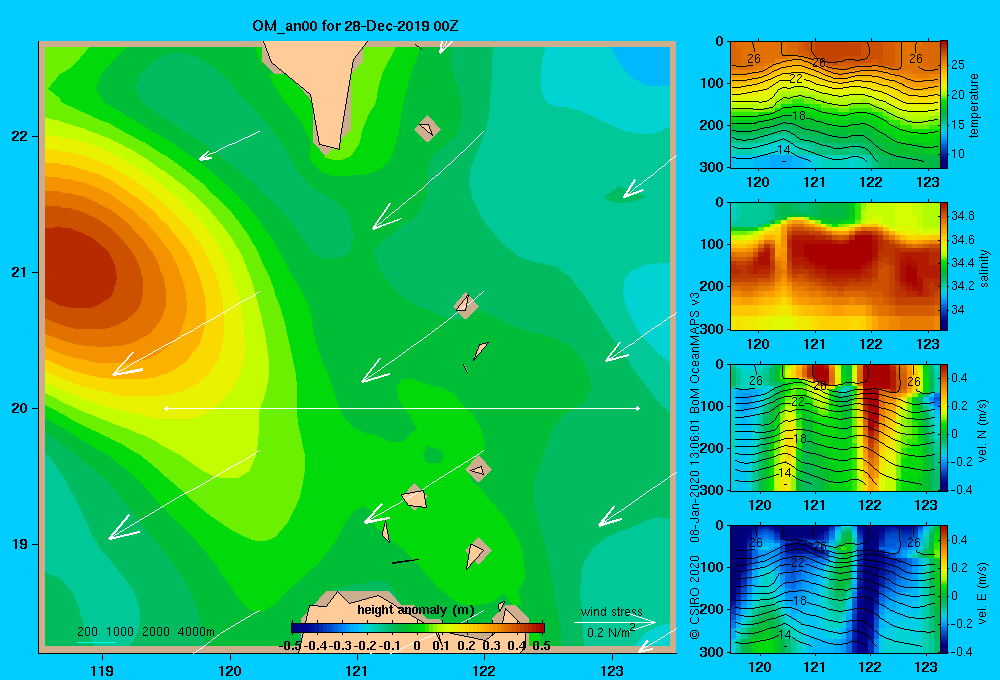Click the '0.2 N/m2' wind scale value

610,632
